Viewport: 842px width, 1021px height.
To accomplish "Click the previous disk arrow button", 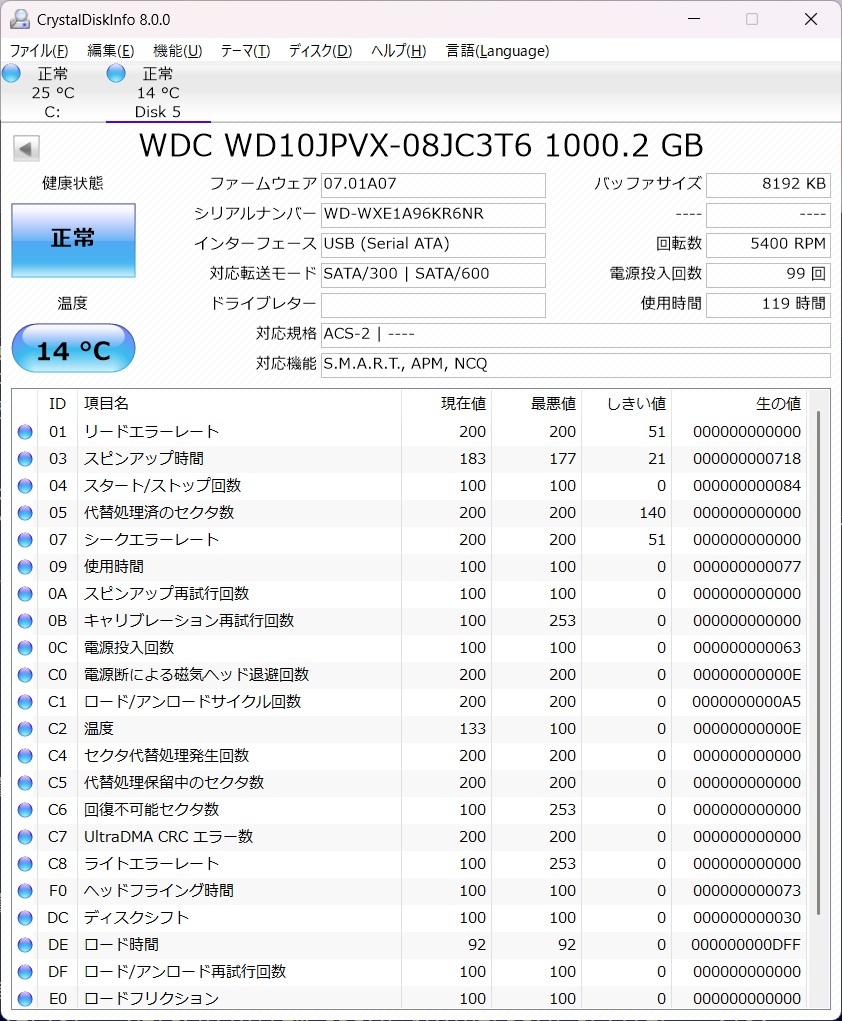I will (26, 148).
